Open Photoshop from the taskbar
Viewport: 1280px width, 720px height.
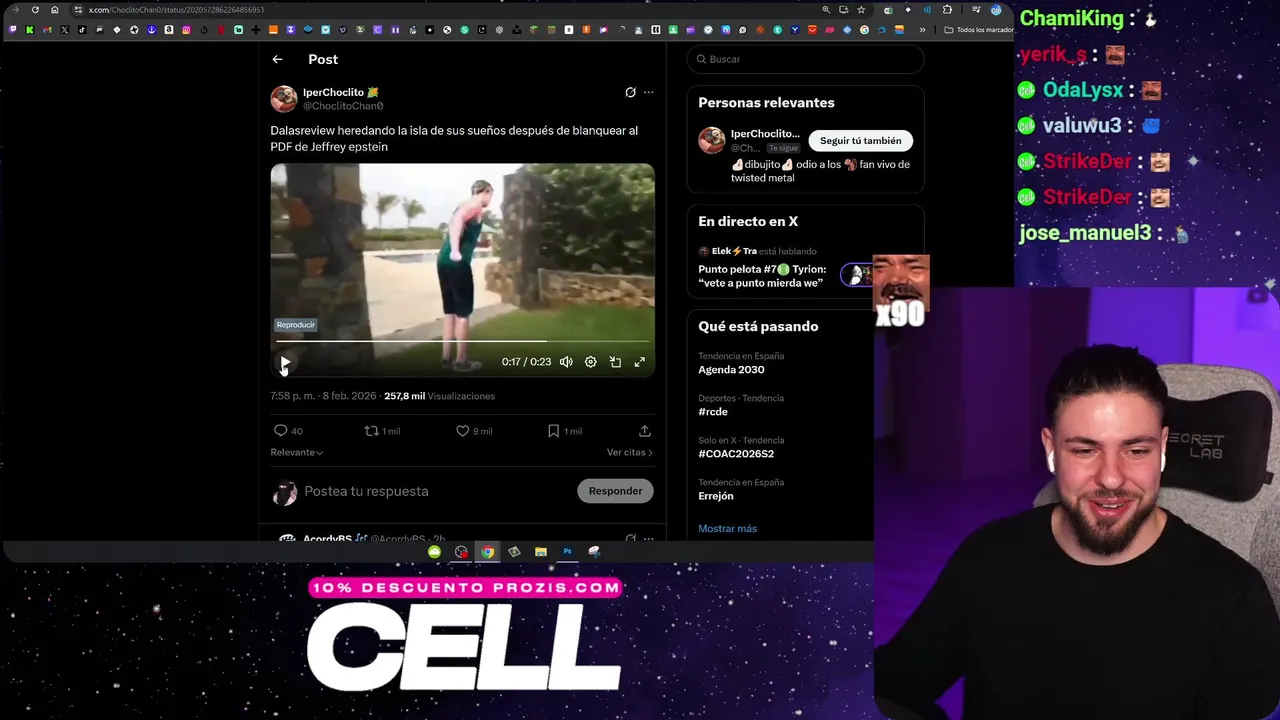tap(567, 552)
